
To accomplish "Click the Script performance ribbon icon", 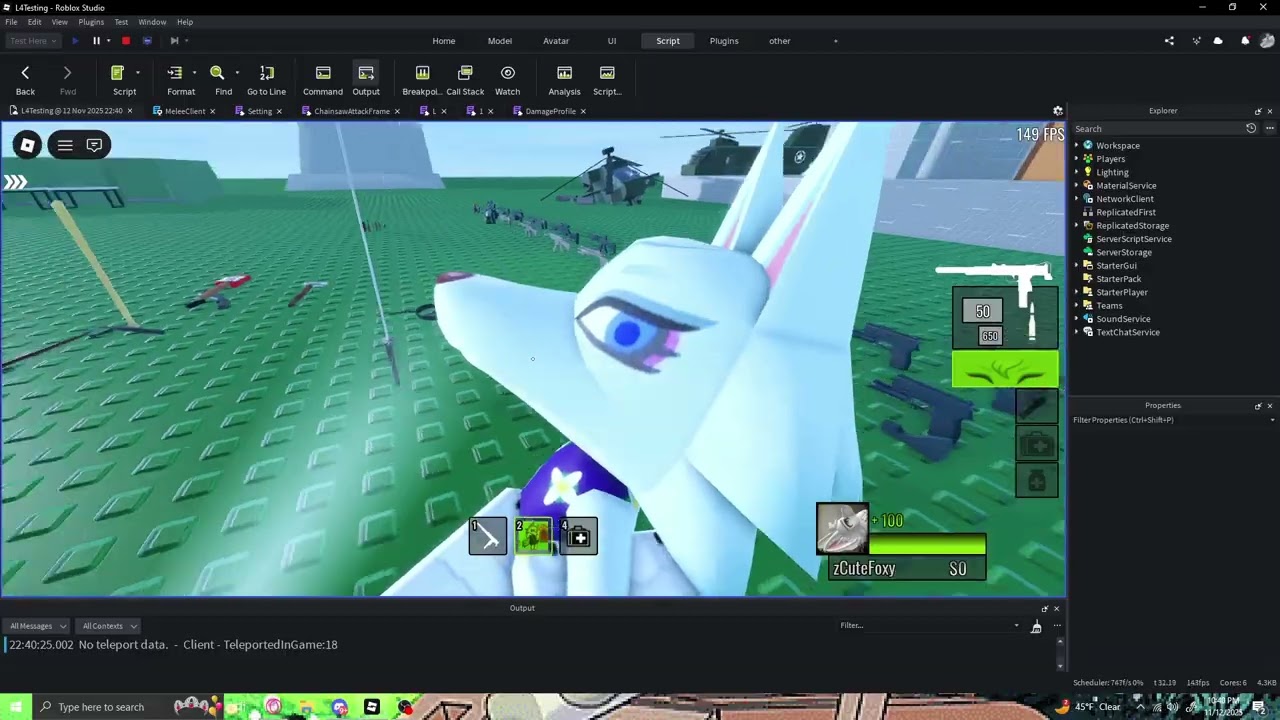I will click(x=607, y=73).
